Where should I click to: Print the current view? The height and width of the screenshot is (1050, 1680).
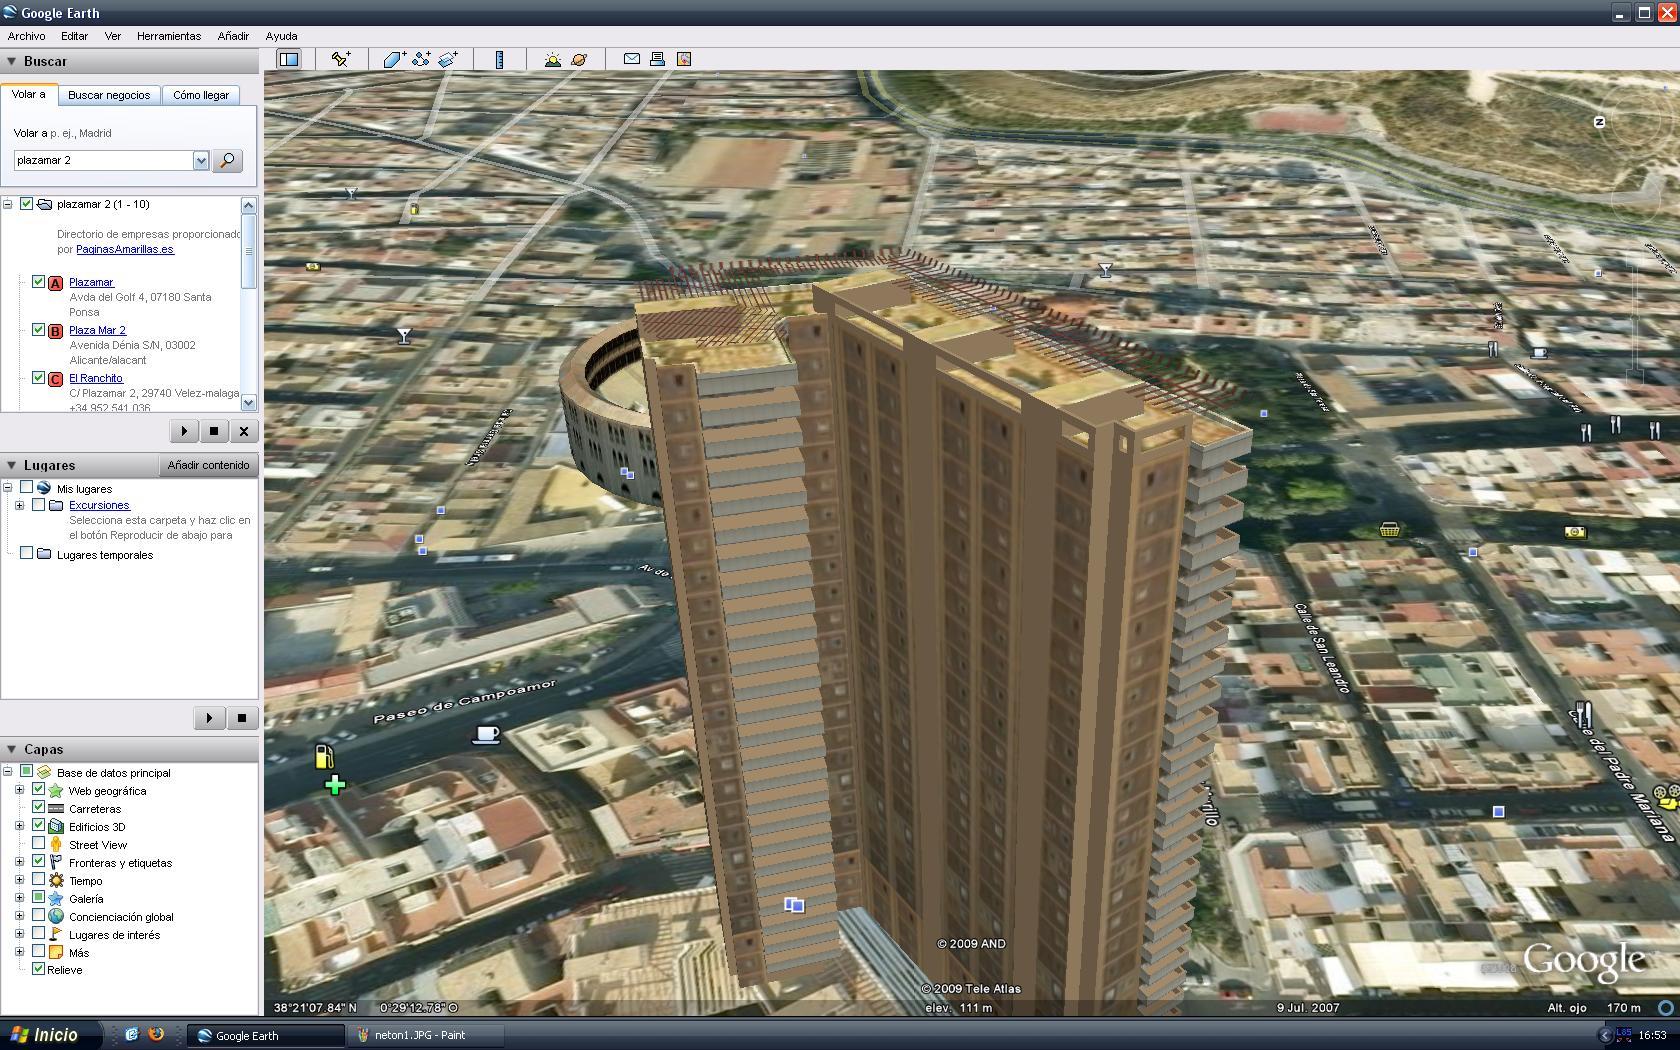pos(657,59)
